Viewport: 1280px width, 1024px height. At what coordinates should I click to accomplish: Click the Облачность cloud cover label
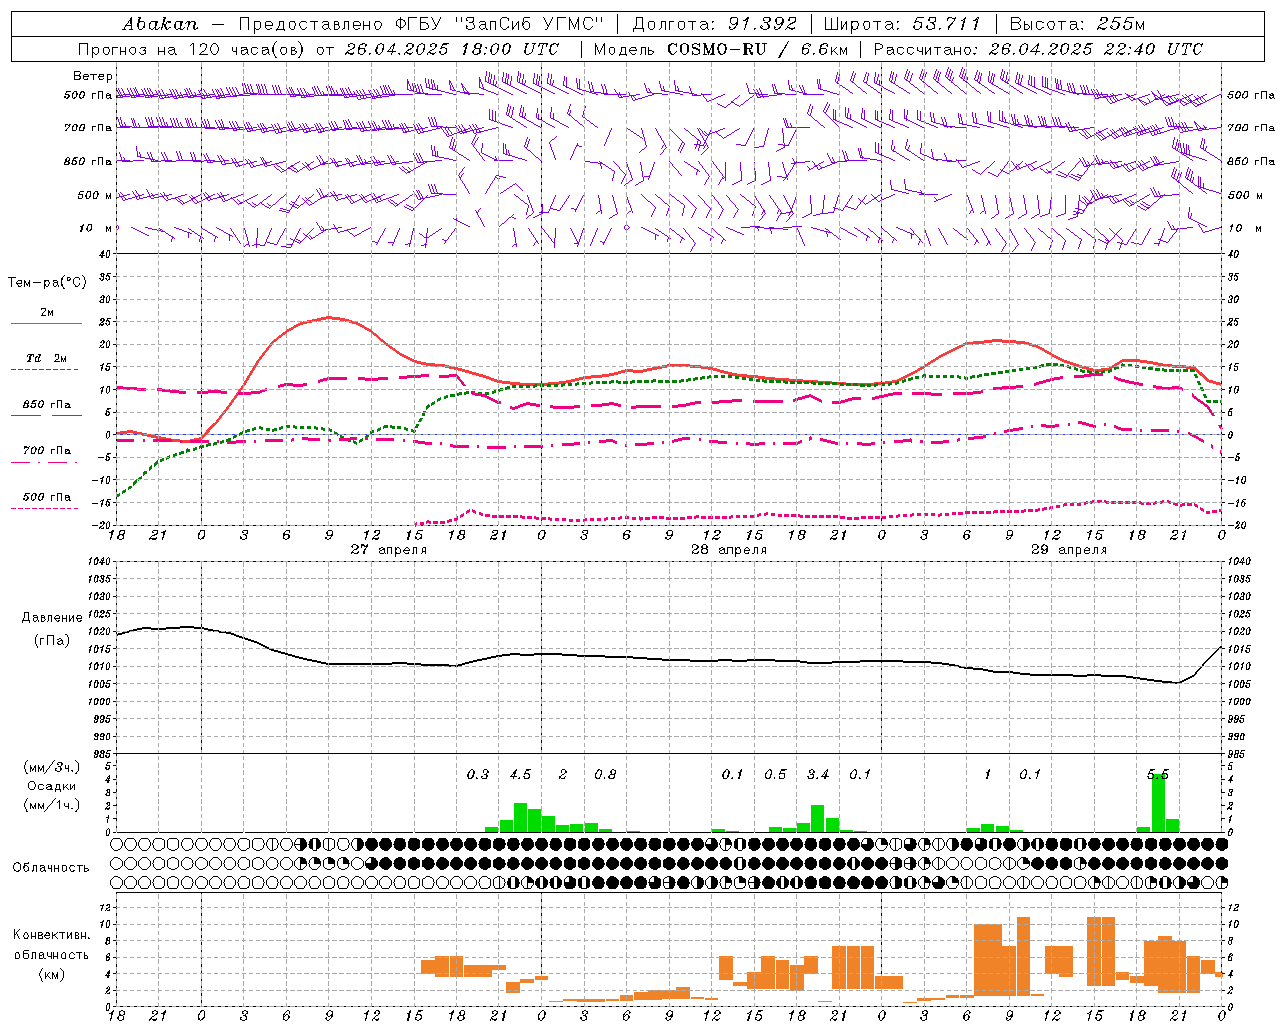pyautogui.click(x=51, y=868)
